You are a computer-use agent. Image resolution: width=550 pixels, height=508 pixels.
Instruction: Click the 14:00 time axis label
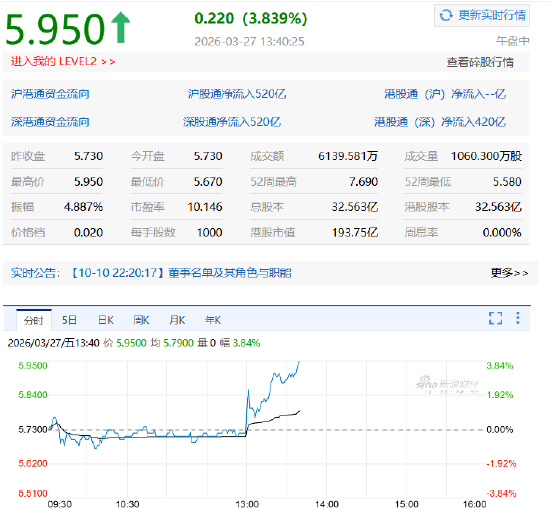[327, 504]
